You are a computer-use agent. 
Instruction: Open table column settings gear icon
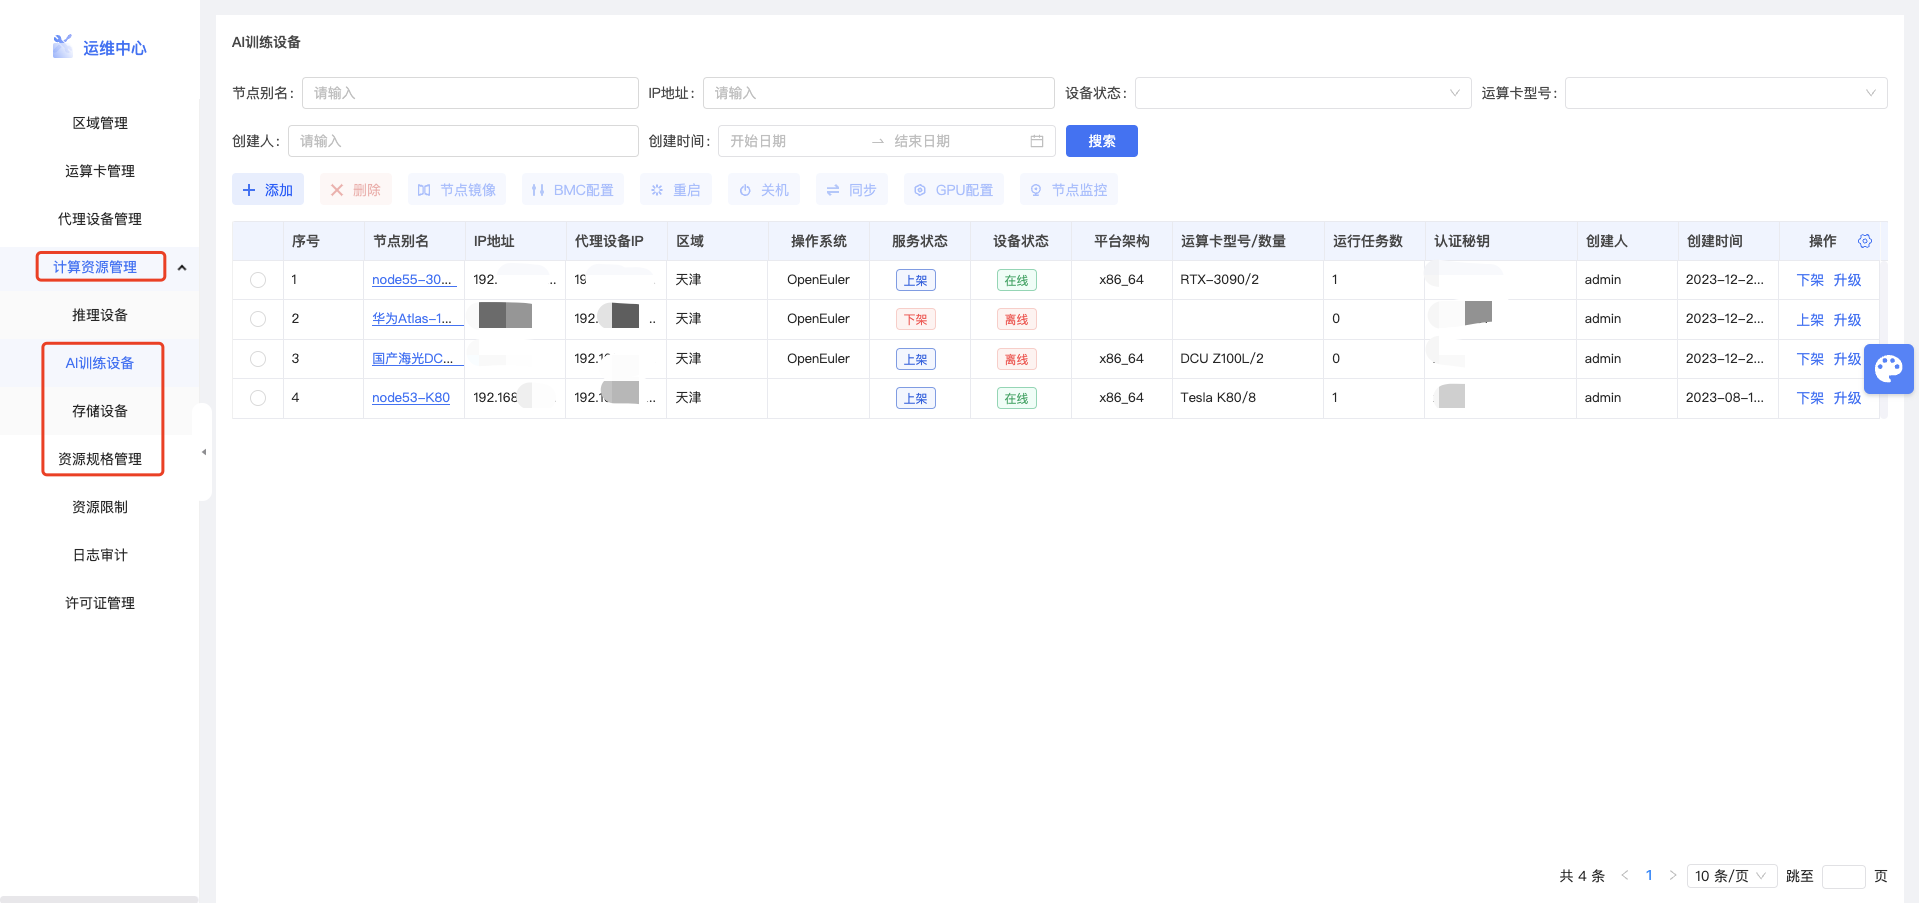click(1865, 241)
